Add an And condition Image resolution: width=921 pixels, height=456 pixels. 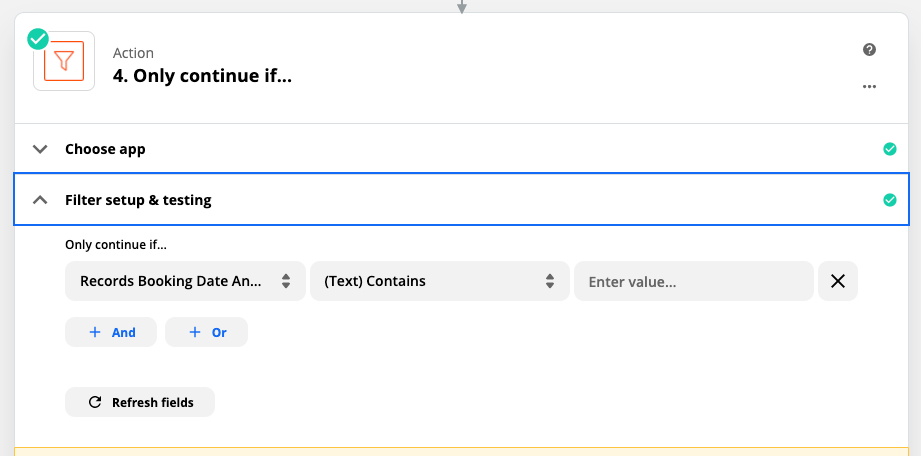pos(111,332)
